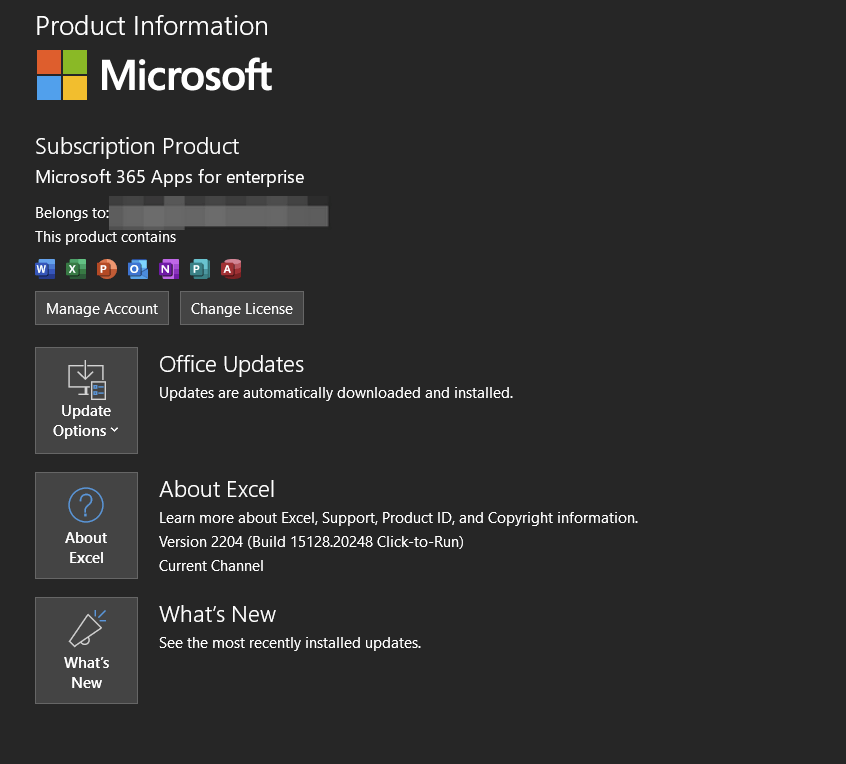Click the Subscription Product heading

coord(137,147)
